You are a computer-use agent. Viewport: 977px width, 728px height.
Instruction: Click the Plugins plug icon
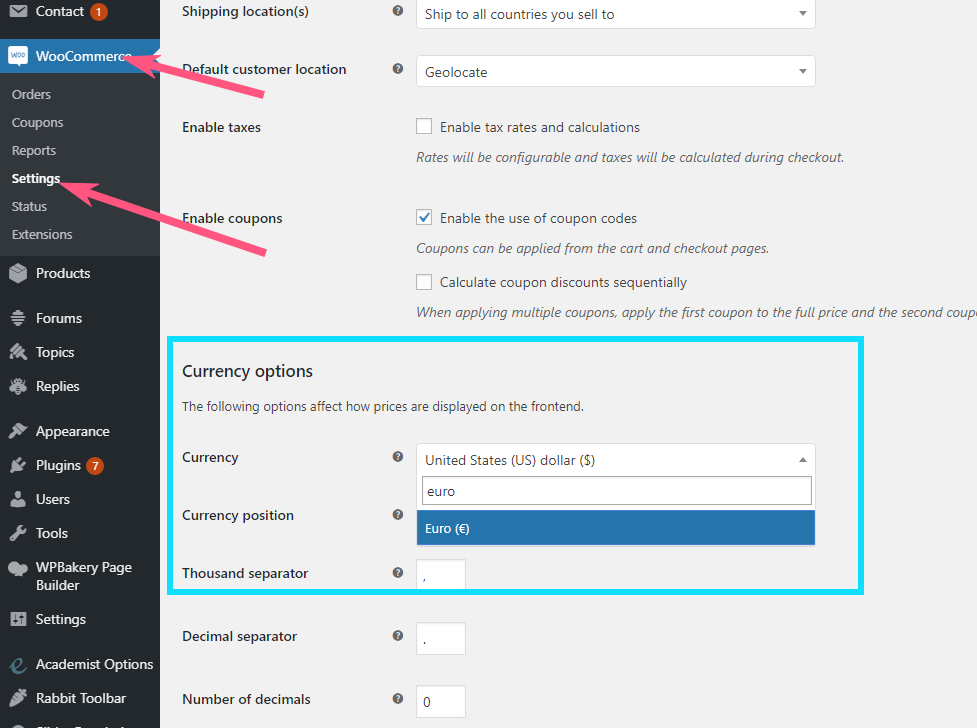click(x=18, y=465)
